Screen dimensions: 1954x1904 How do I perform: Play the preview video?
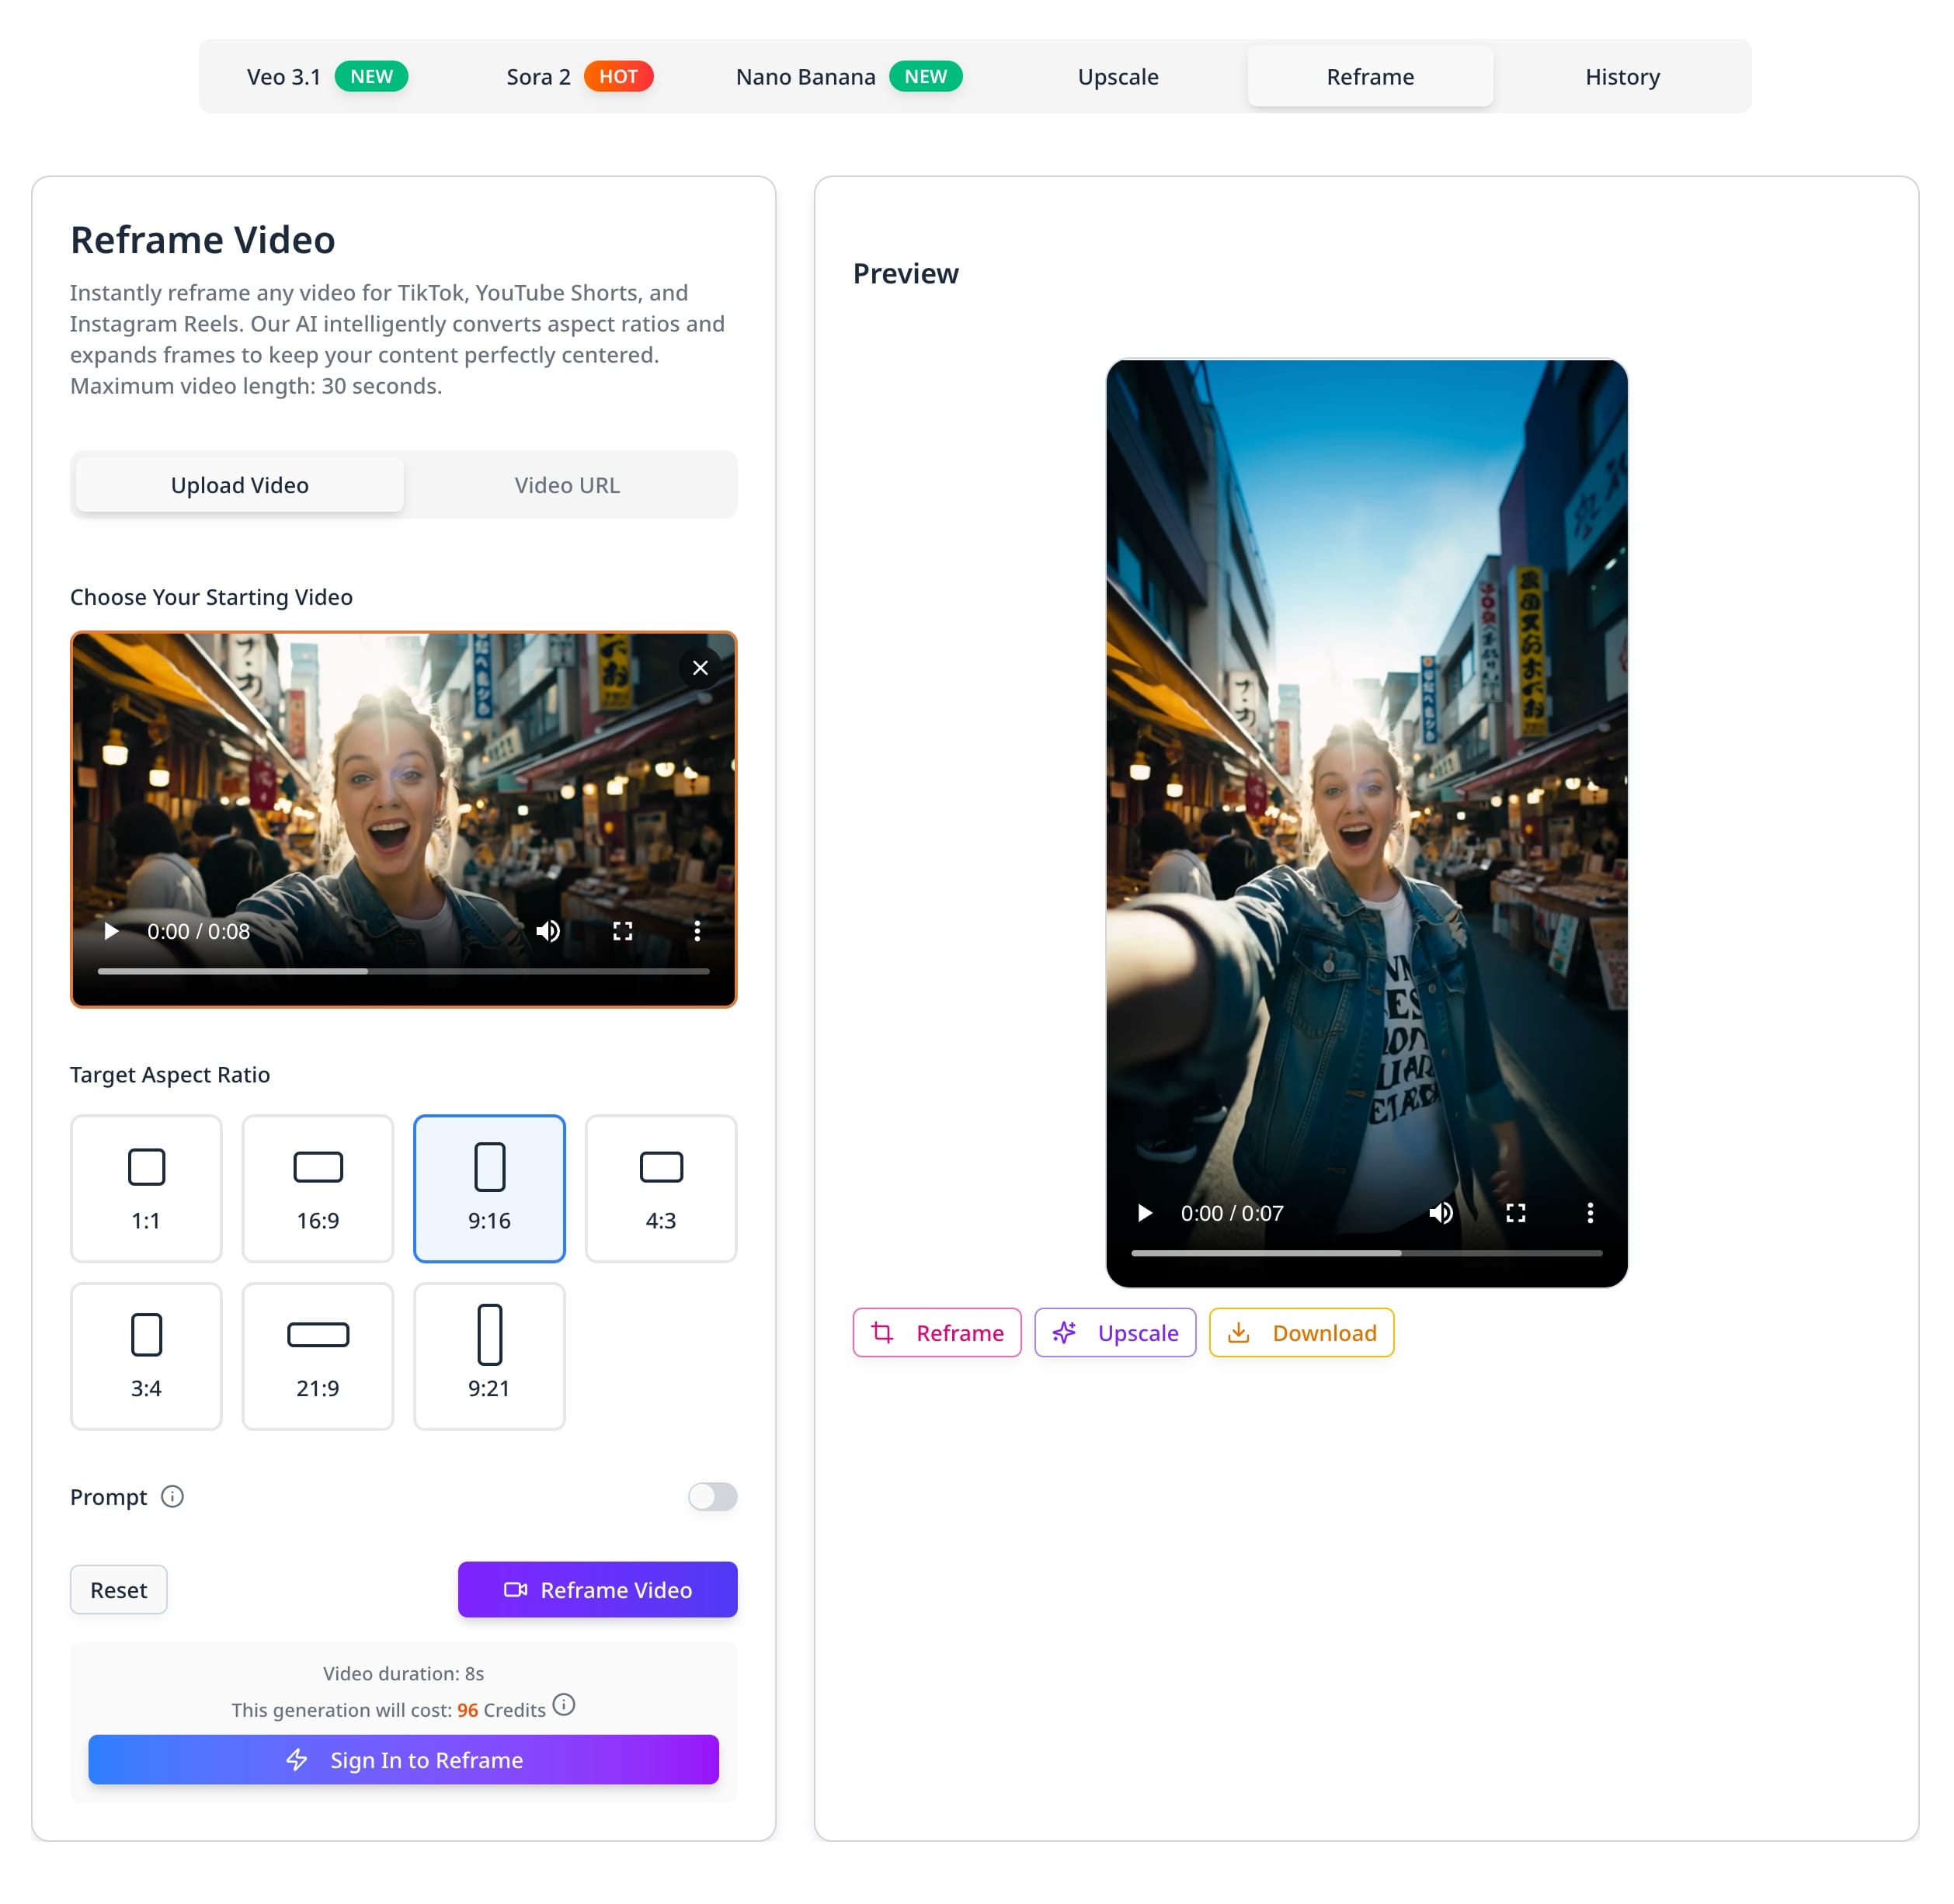pos(1145,1213)
